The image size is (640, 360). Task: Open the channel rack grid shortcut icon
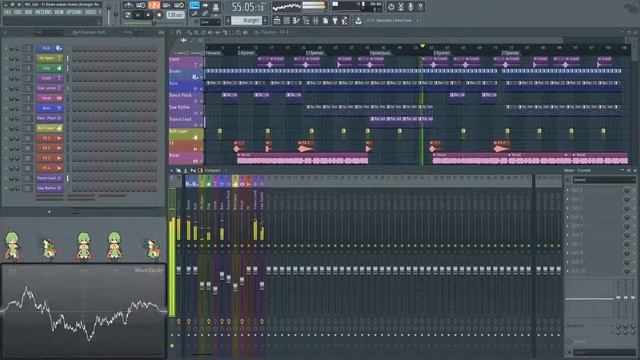pos(287,20)
